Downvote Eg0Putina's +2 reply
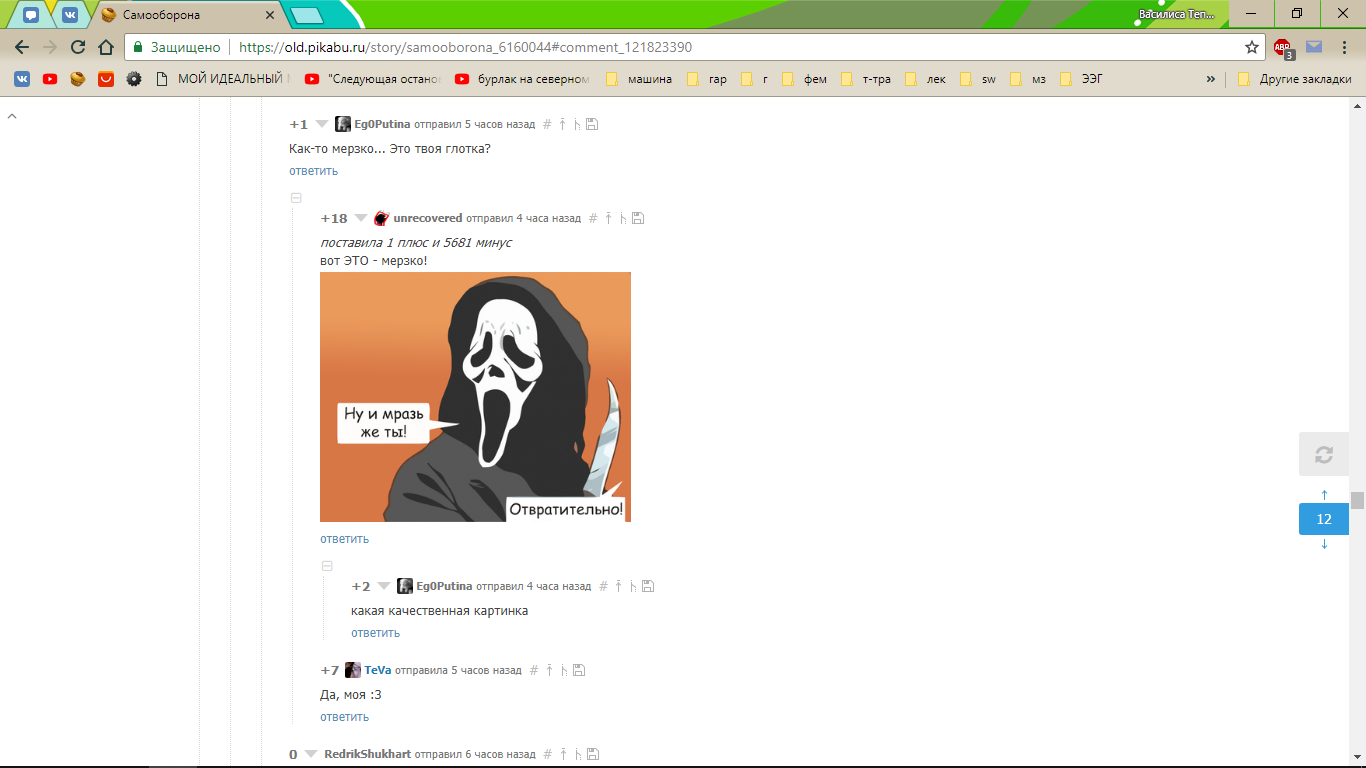The height and width of the screenshot is (768, 1366). [383, 586]
